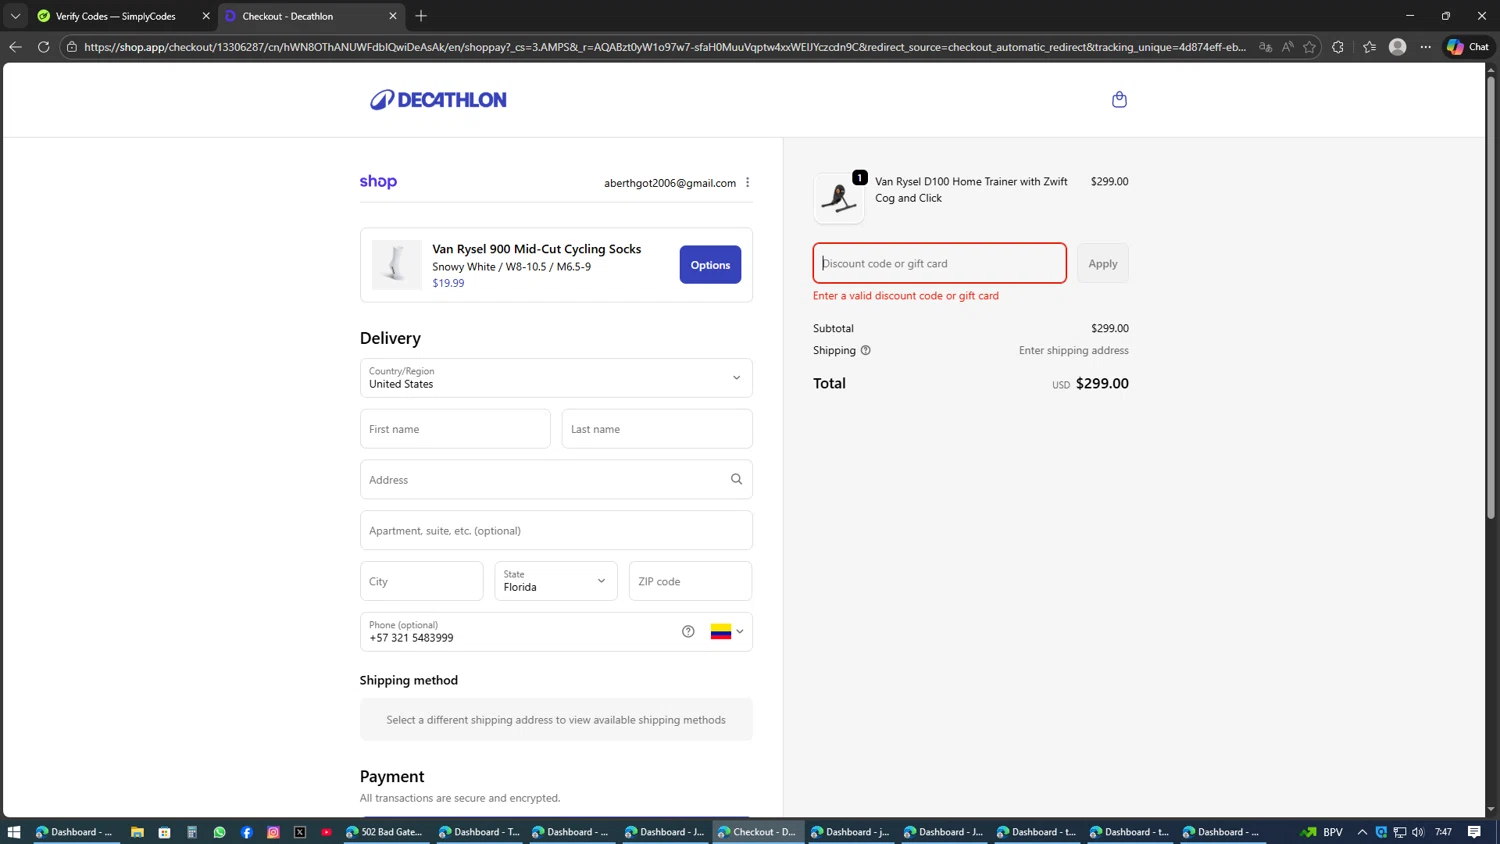Click Apartment, suite optional field
Viewport: 1500px width, 844px height.
pyautogui.click(x=556, y=530)
